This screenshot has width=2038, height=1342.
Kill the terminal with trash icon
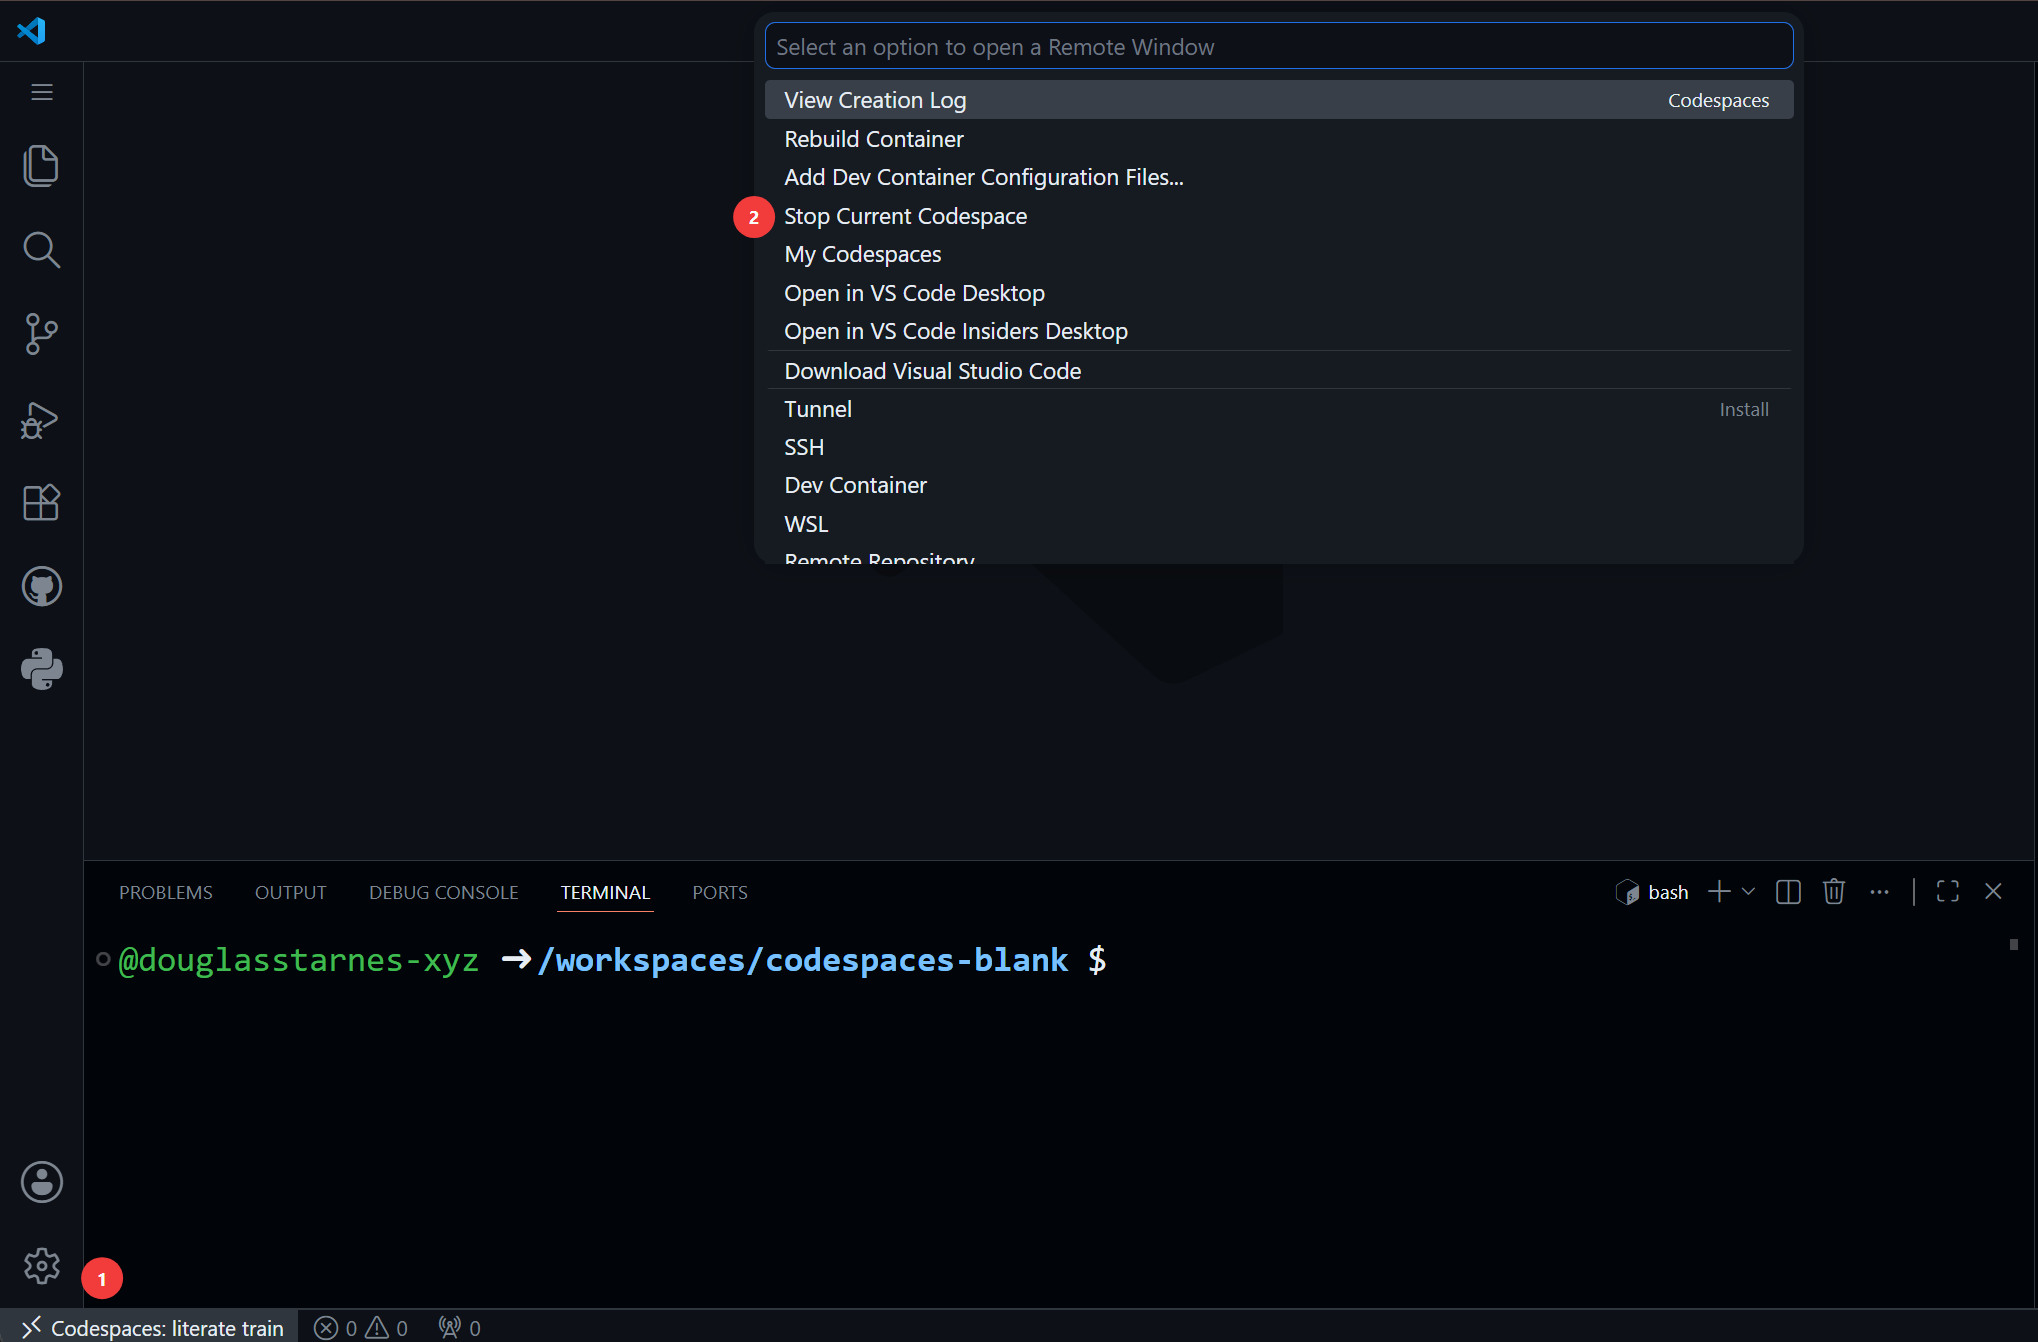pyautogui.click(x=1833, y=891)
